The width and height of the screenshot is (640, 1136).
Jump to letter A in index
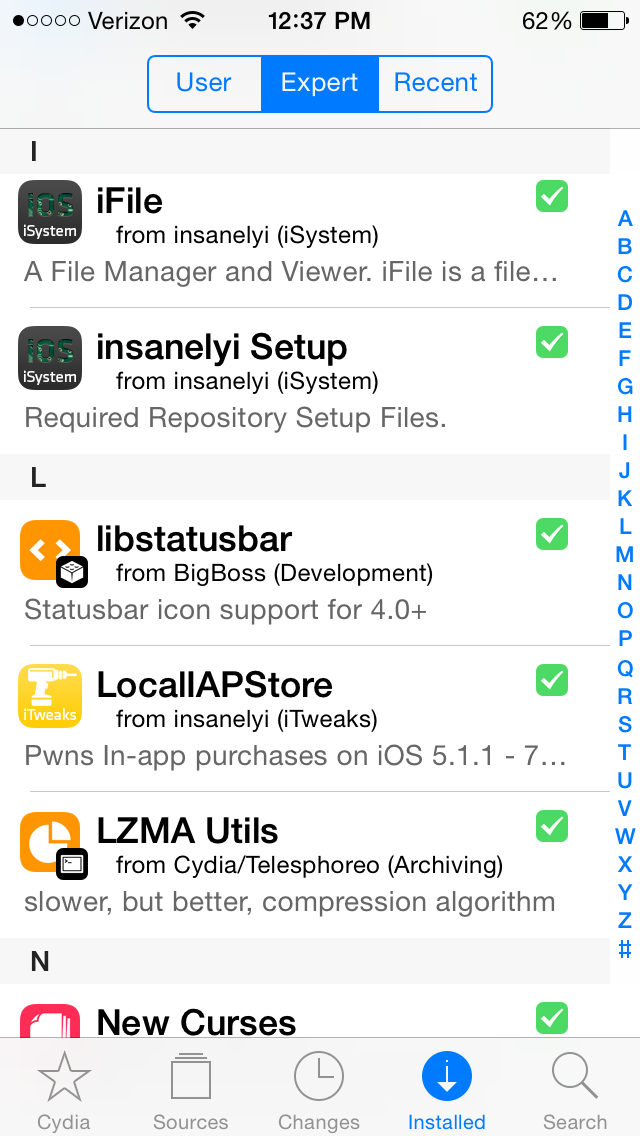(625, 218)
